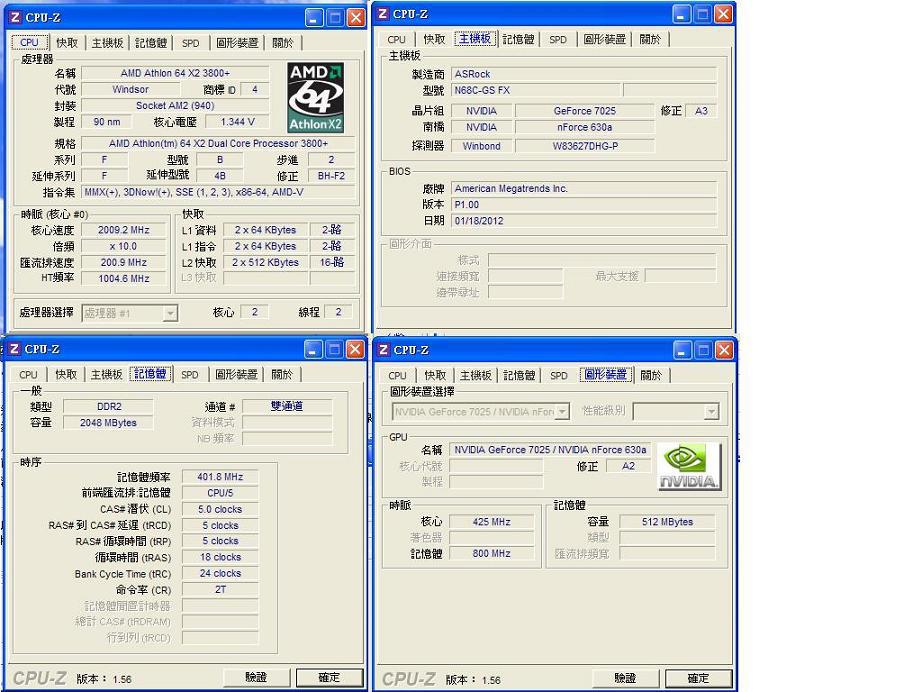922x692 pixels.
Task: Open the 處理器選擇 dropdown (處理器 #1)
Action: tap(171, 313)
